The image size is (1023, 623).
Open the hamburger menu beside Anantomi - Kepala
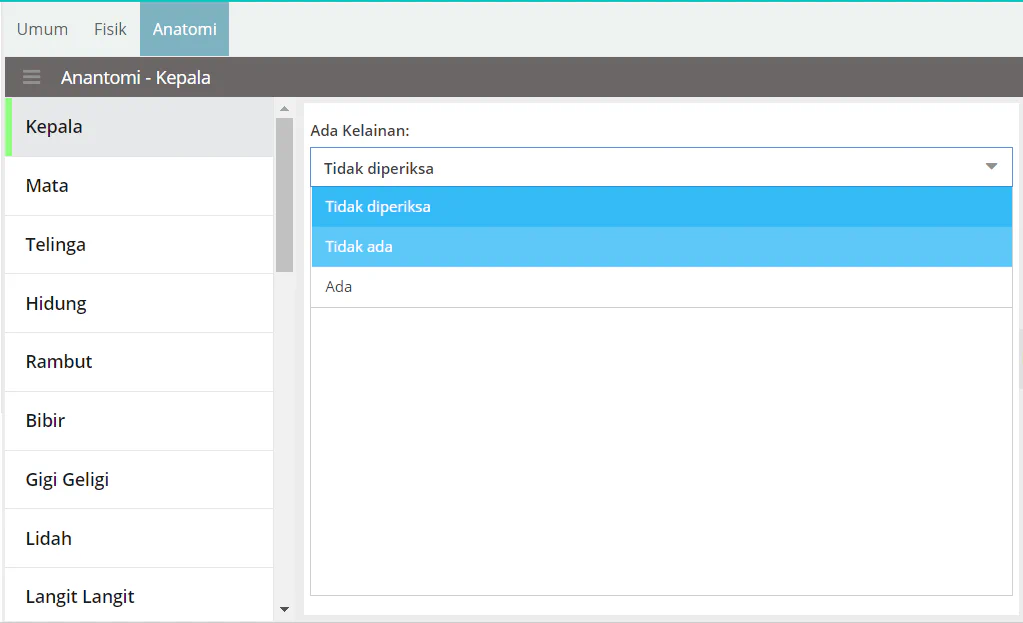tap(31, 77)
